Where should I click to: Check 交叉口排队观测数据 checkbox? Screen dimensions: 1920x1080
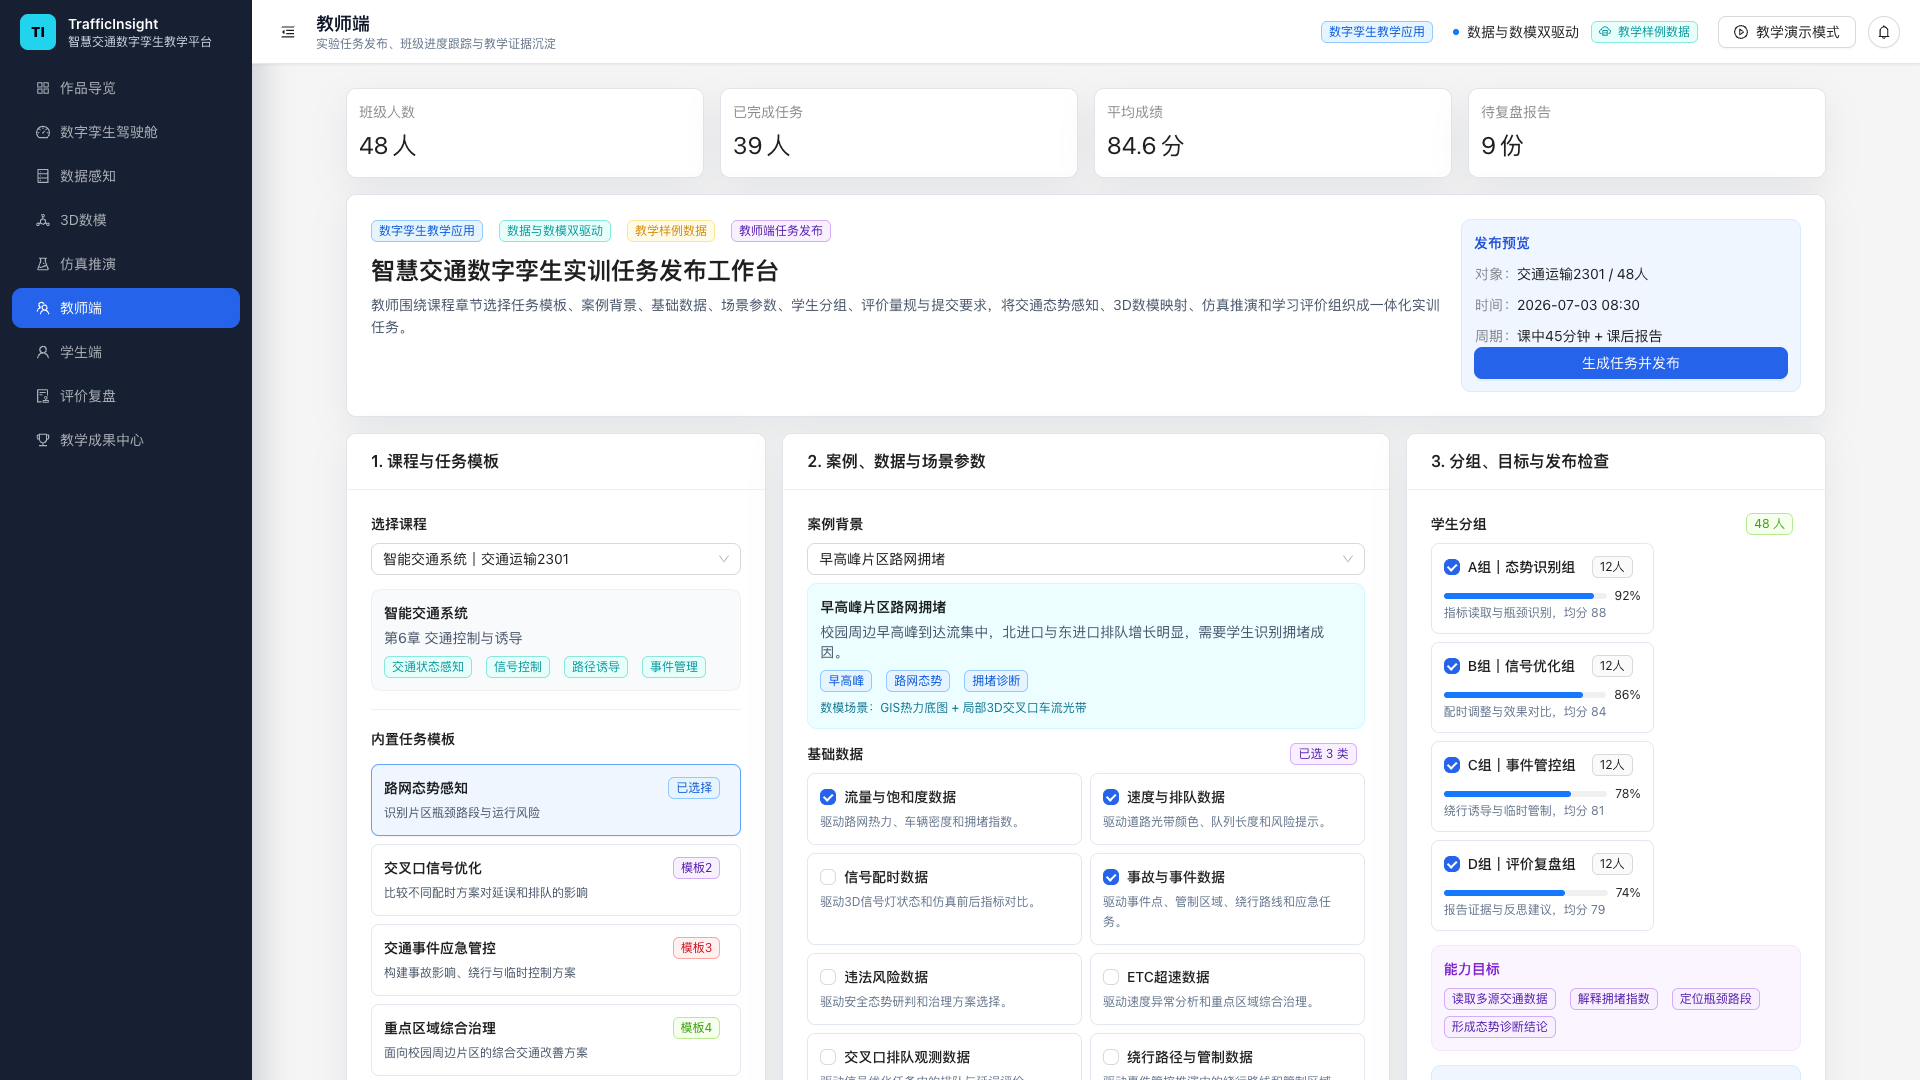[828, 1057]
